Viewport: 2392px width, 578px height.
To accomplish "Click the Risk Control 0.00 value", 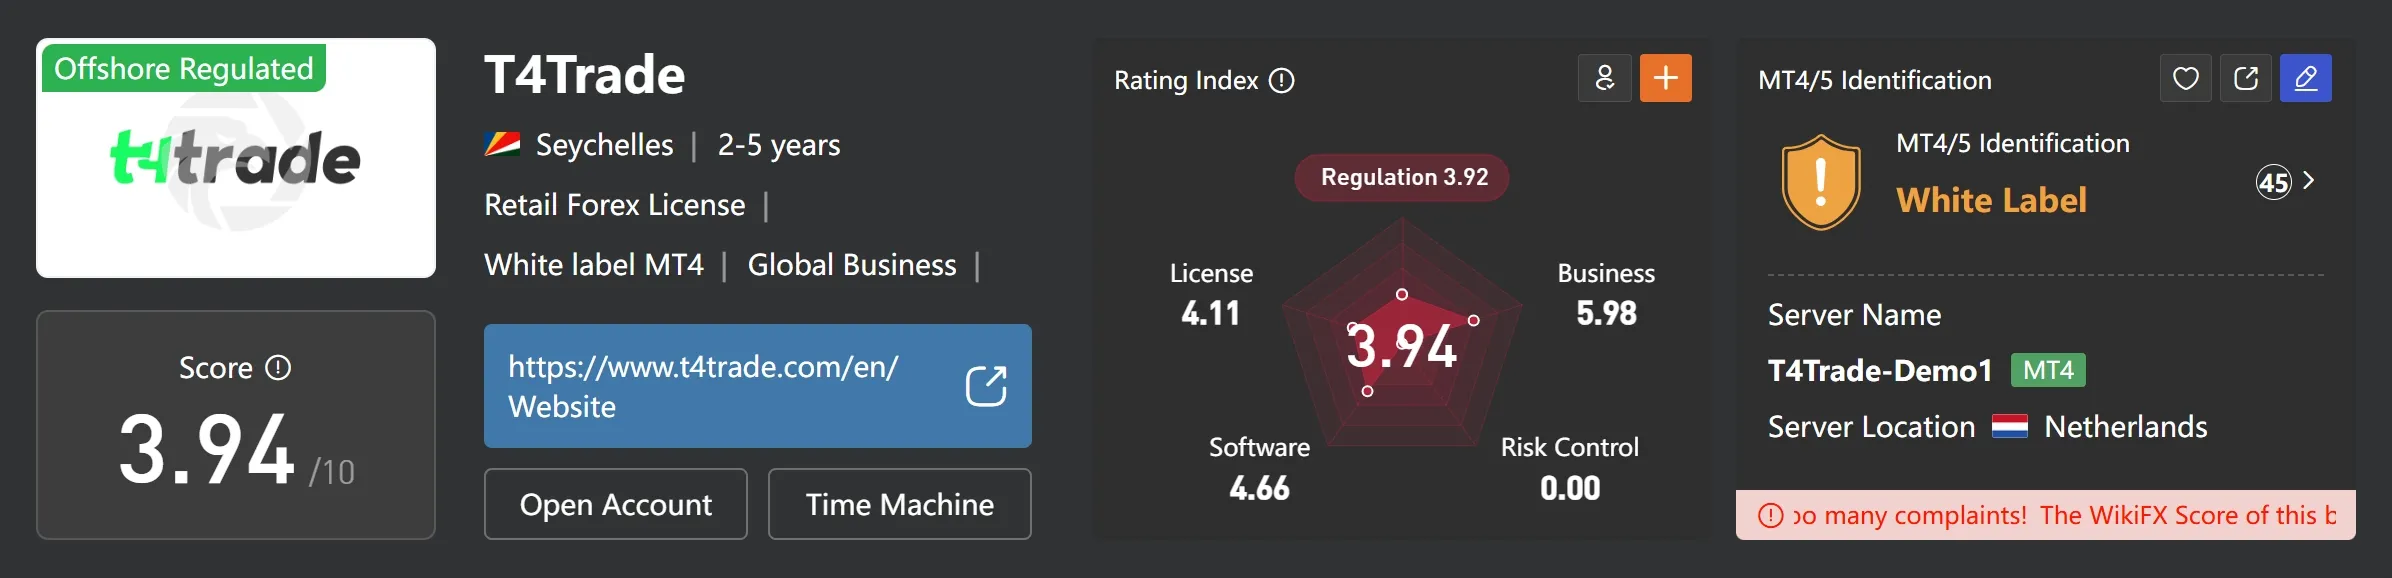I will [x=1570, y=488].
